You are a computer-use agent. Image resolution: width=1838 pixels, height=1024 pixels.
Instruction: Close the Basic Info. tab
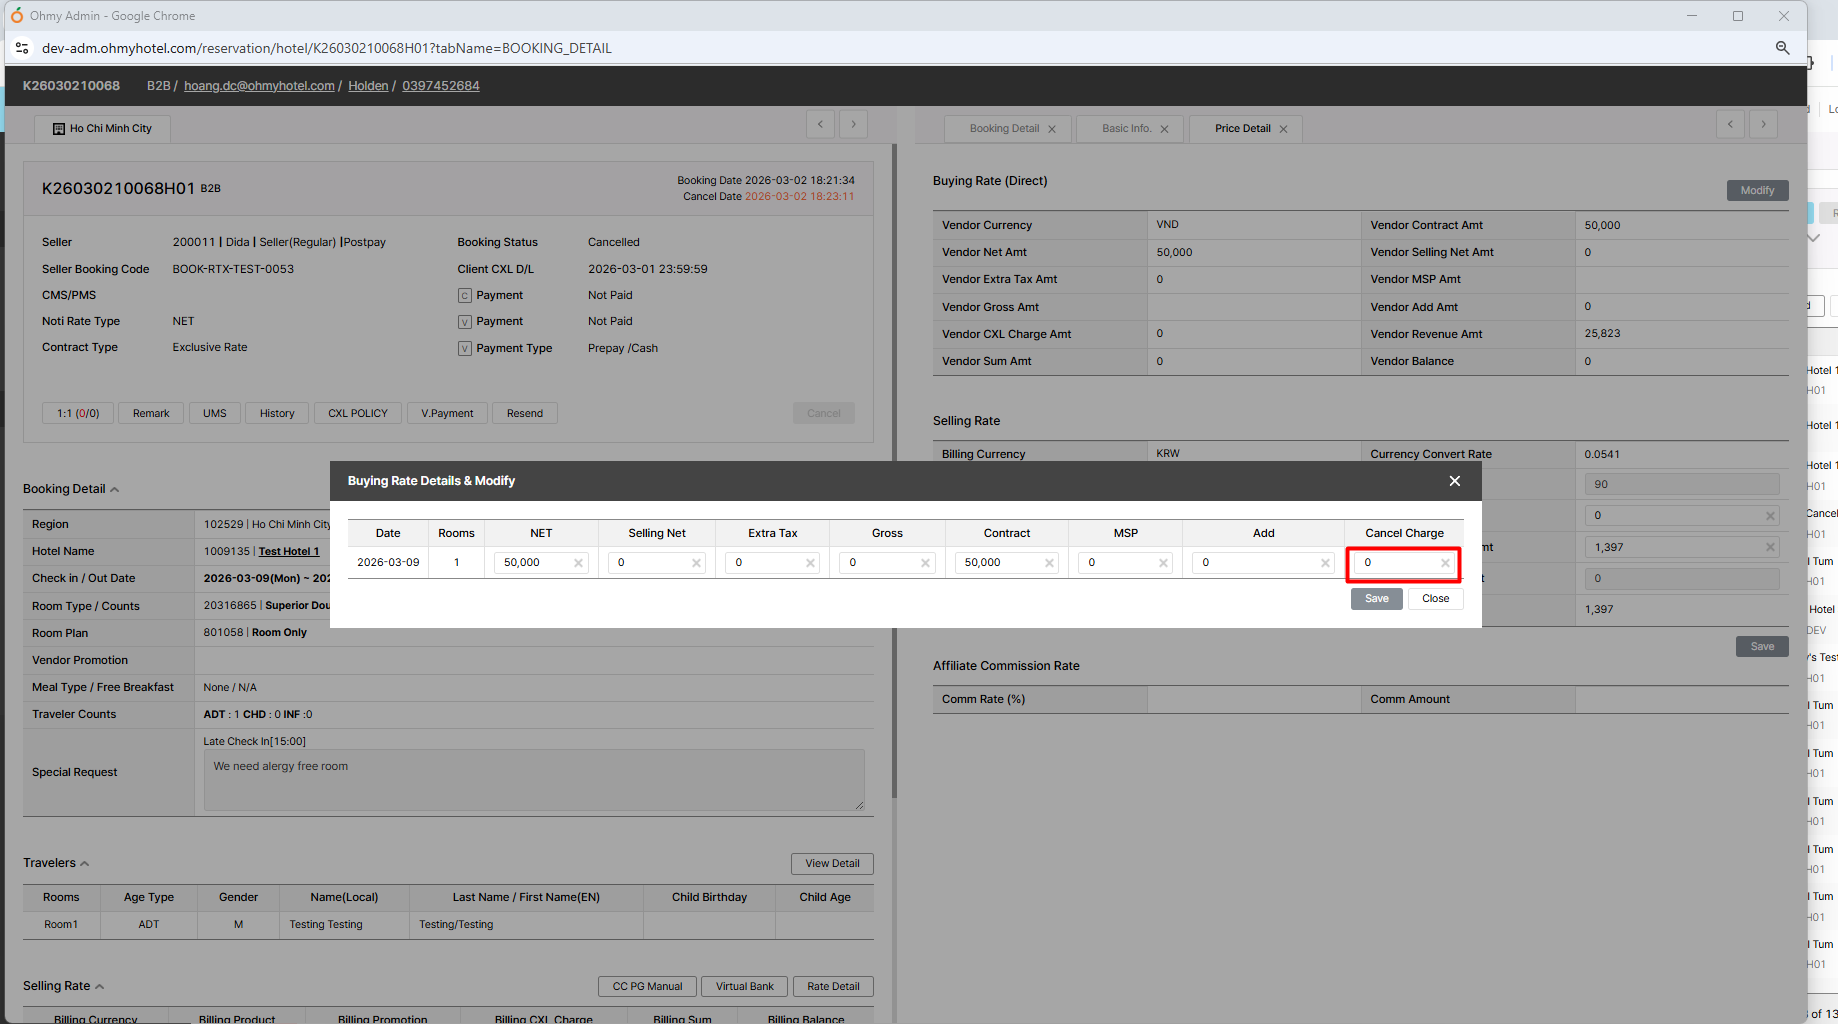[x=1164, y=129]
